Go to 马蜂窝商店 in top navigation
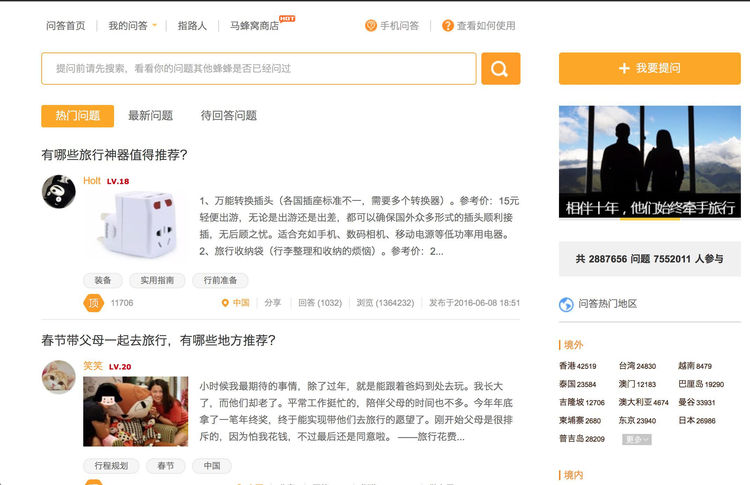This screenshot has width=750, height=485. [x=254, y=26]
